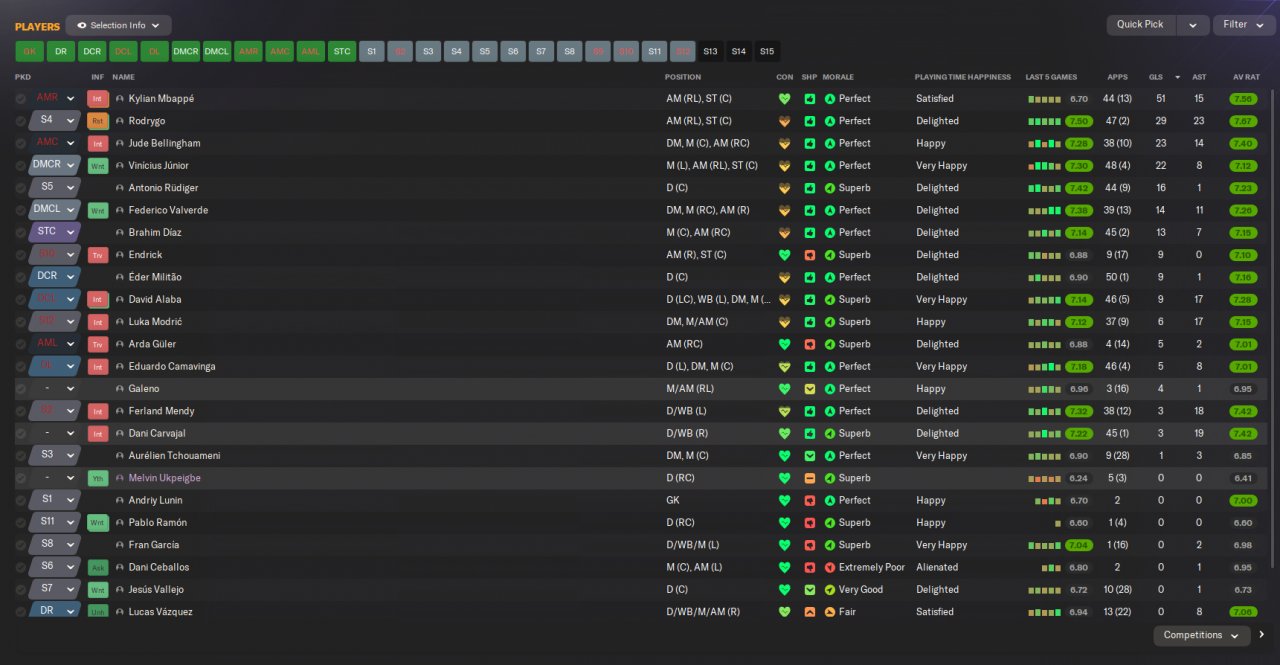Toggle the picked circle for Fran García
The height and width of the screenshot is (665, 1280).
(21, 545)
